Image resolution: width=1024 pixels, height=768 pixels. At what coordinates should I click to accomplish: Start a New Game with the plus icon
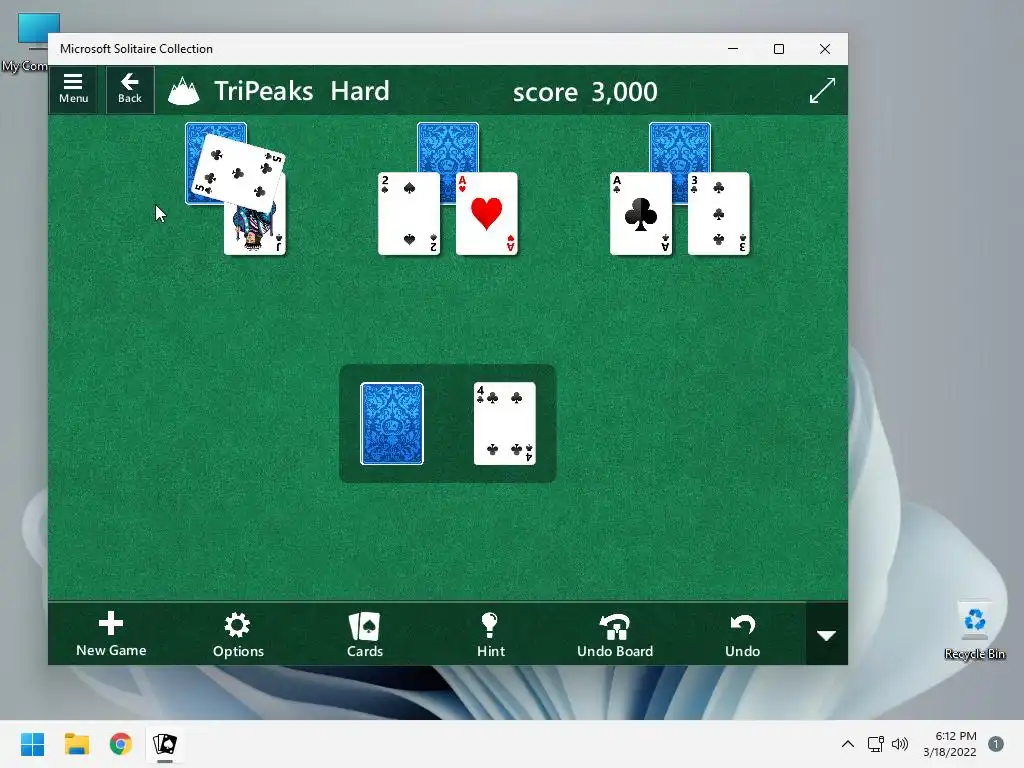tap(111, 633)
